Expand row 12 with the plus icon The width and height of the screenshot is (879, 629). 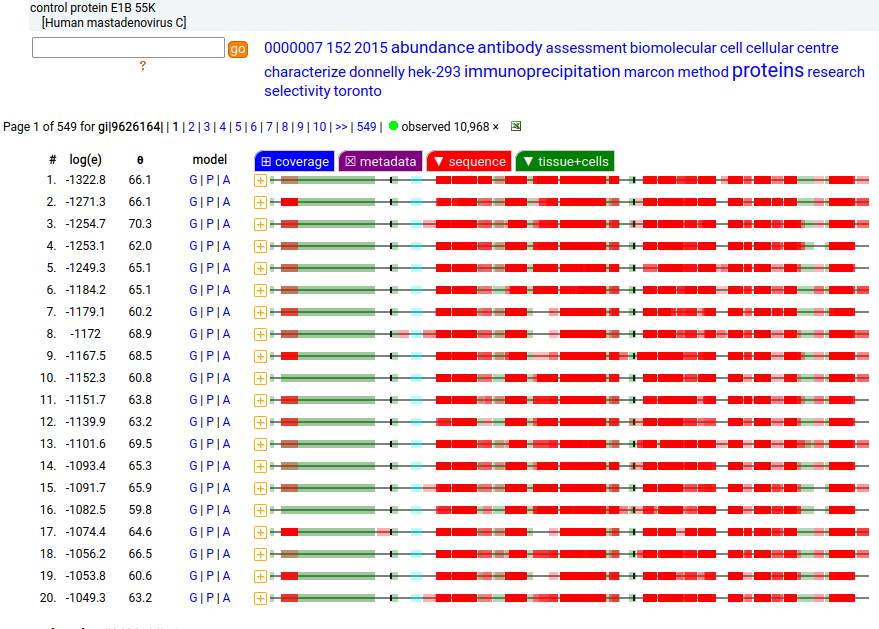coord(260,422)
